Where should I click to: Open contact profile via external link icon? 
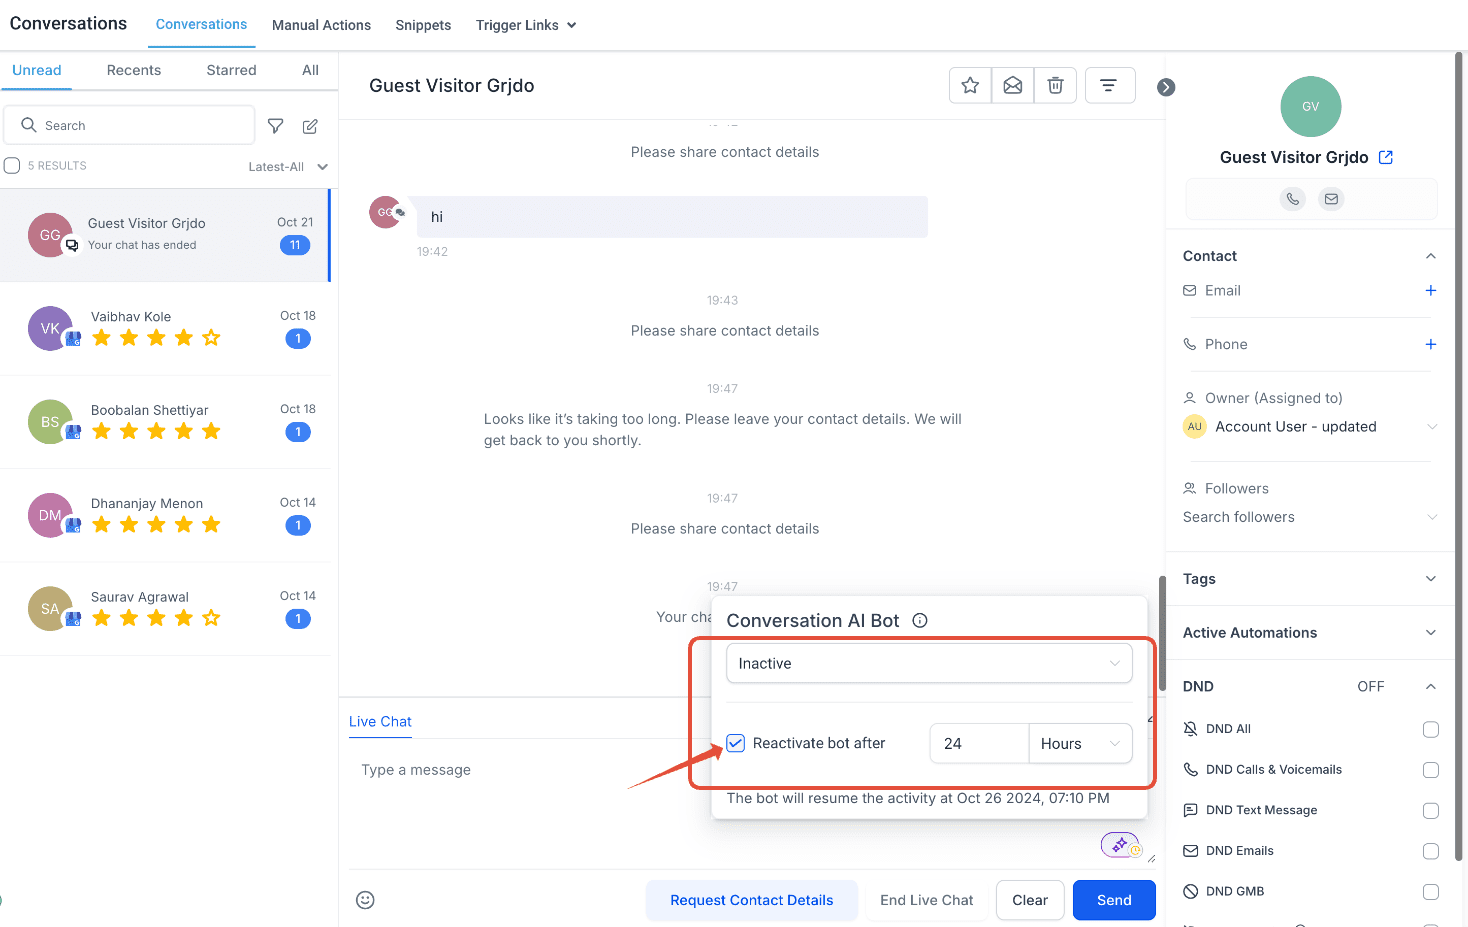1386,157
